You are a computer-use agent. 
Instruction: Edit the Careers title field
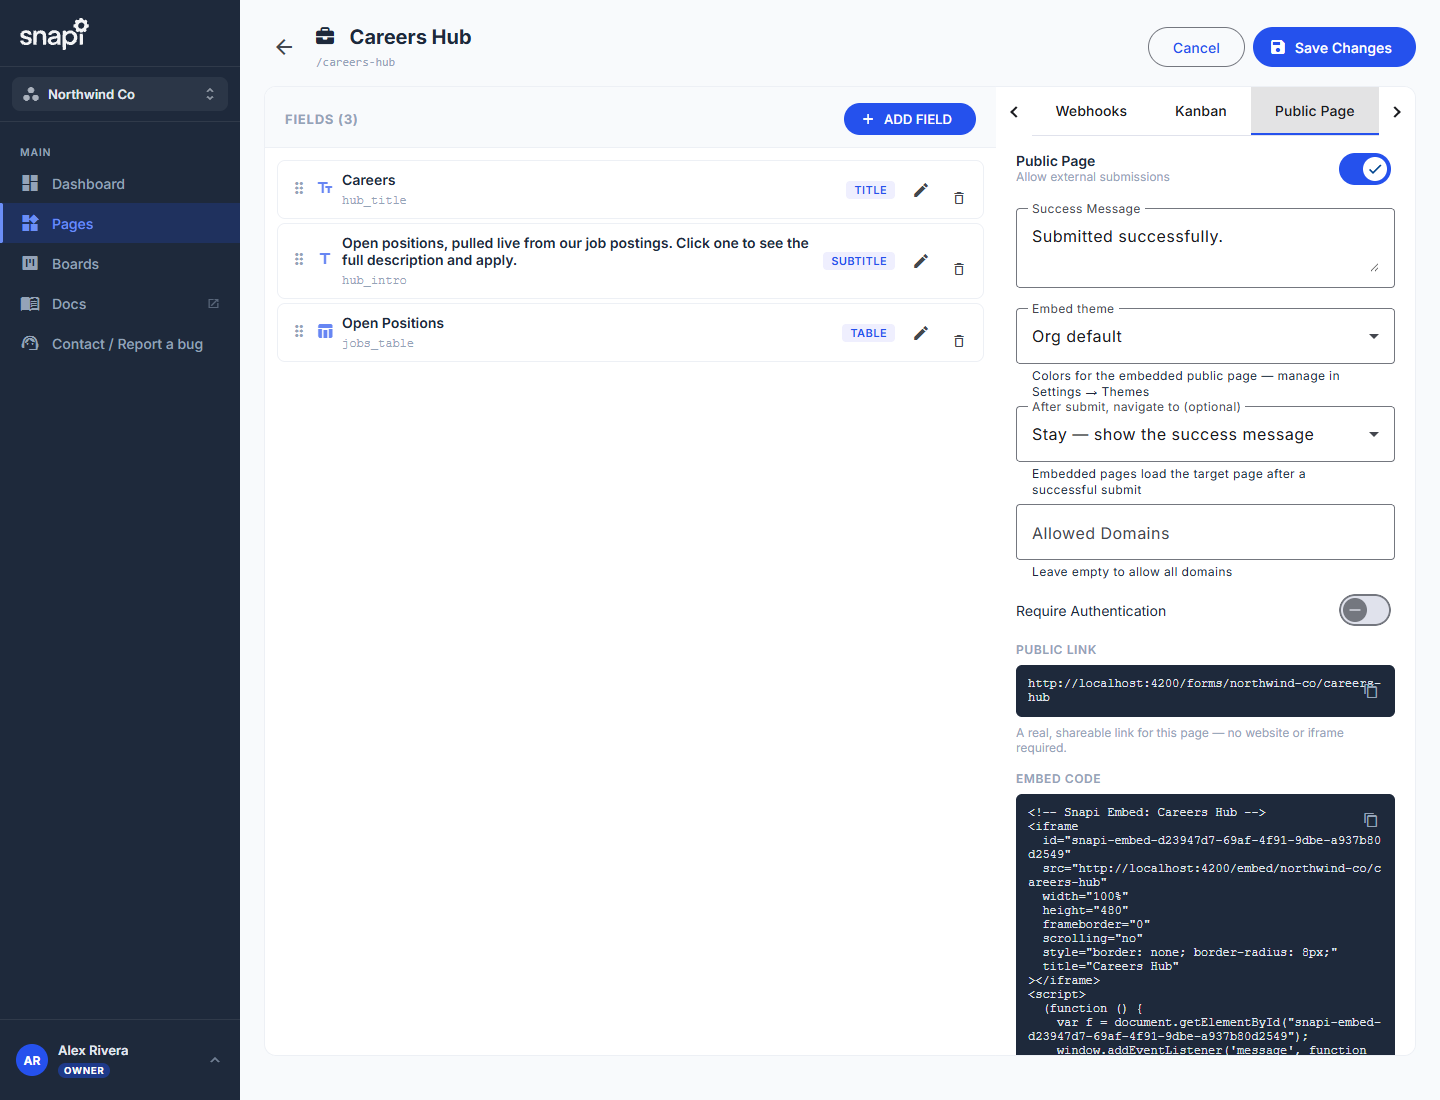tap(921, 190)
